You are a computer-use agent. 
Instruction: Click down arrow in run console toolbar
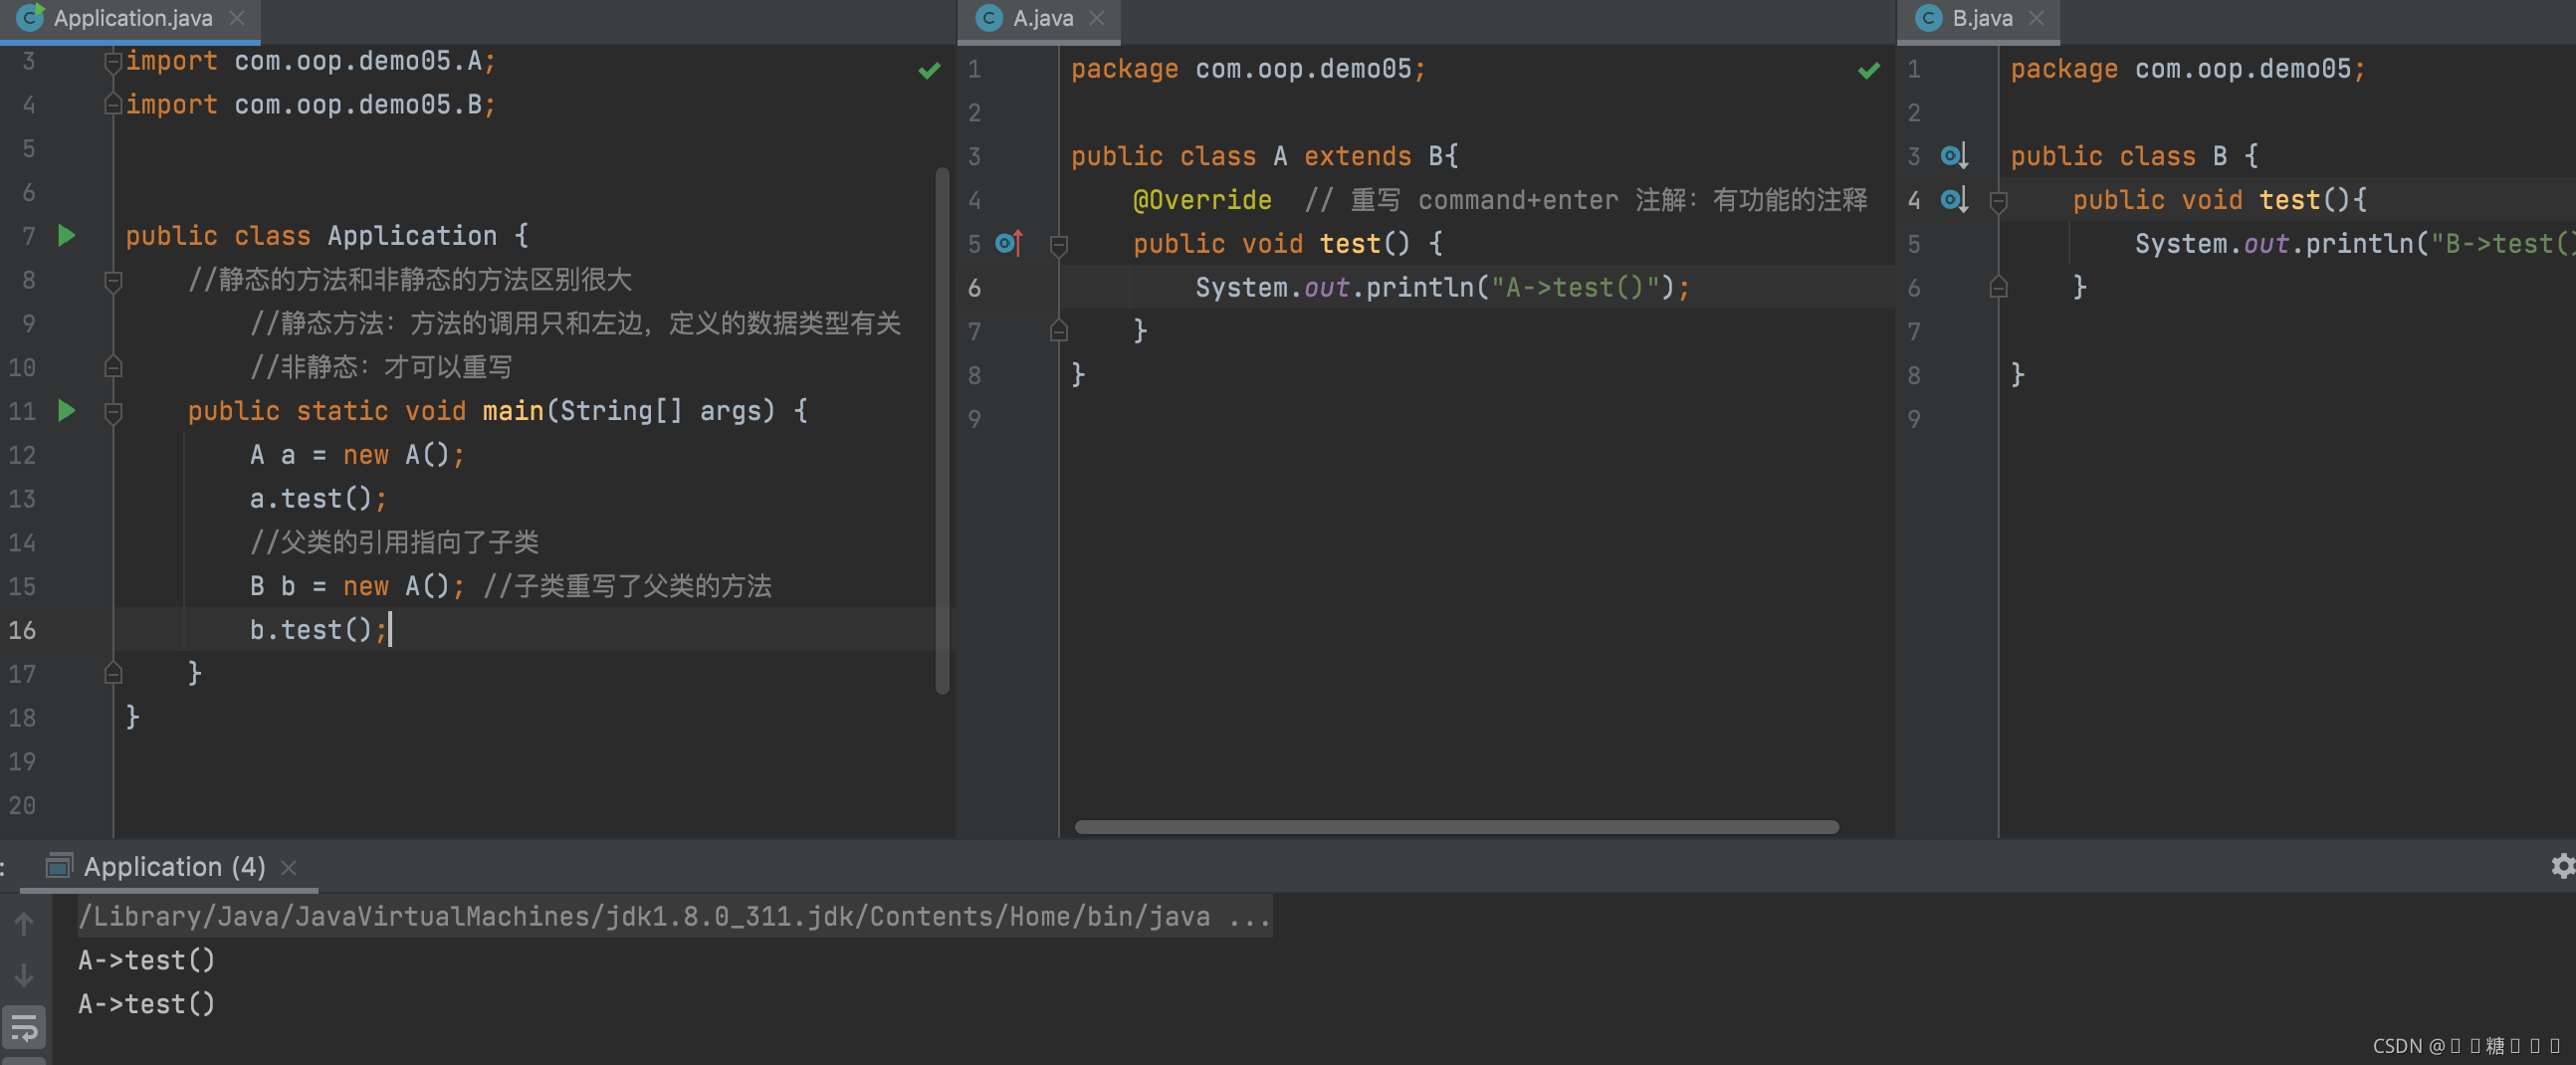(x=24, y=974)
